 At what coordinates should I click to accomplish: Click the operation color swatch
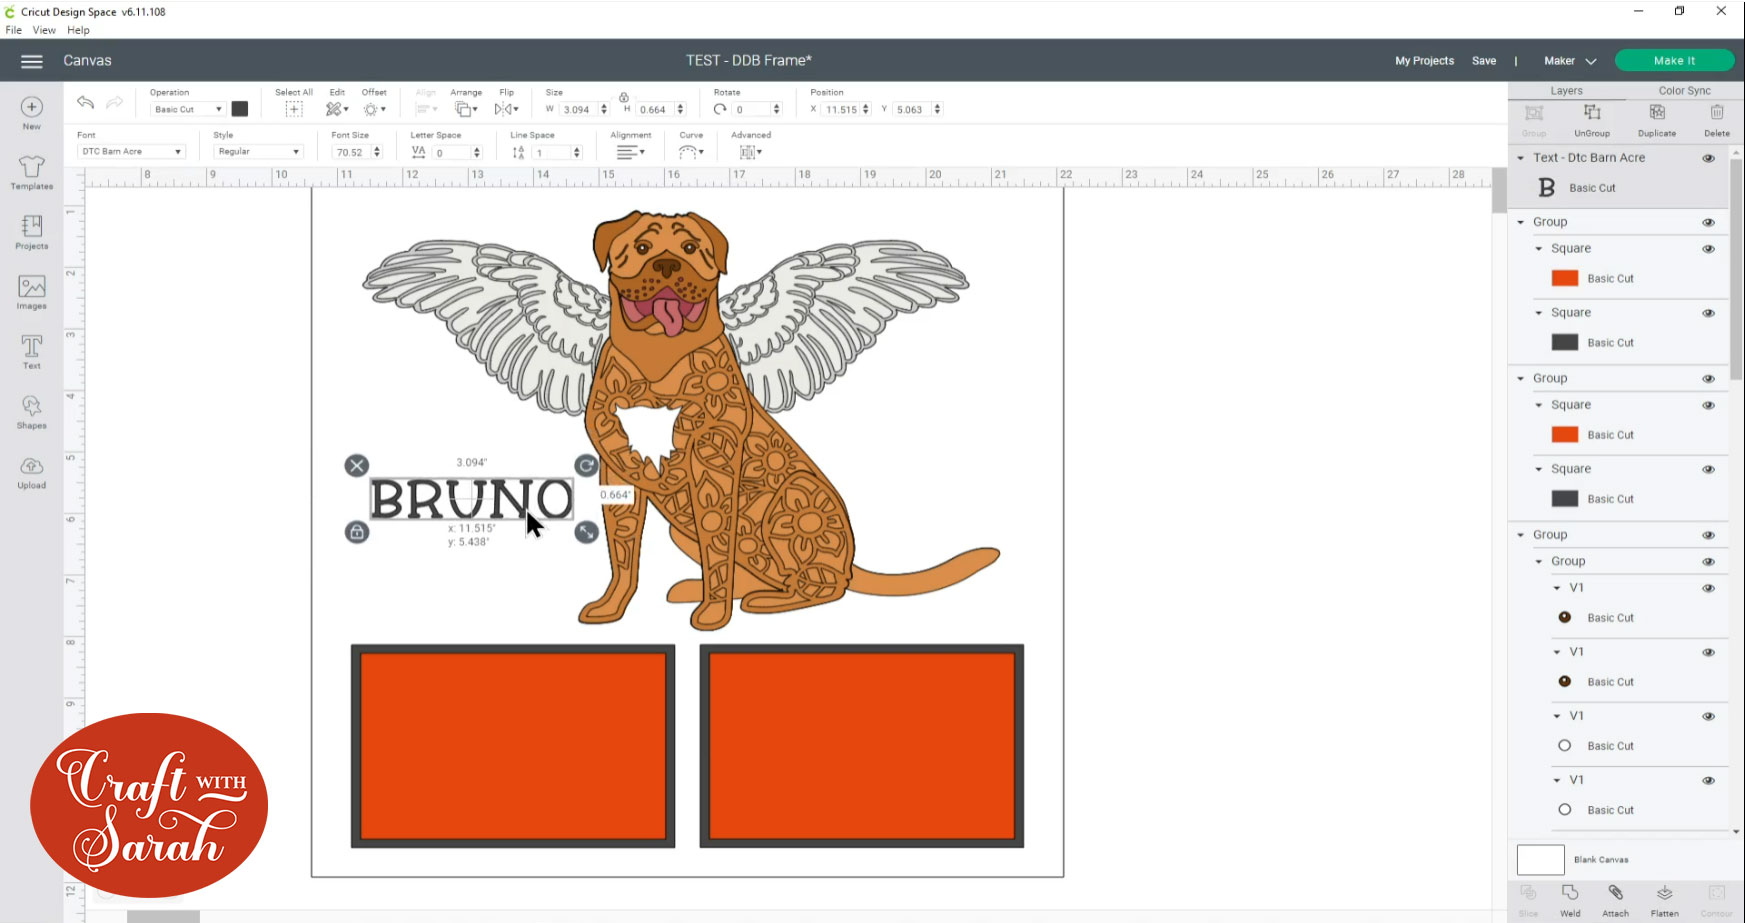(x=240, y=109)
